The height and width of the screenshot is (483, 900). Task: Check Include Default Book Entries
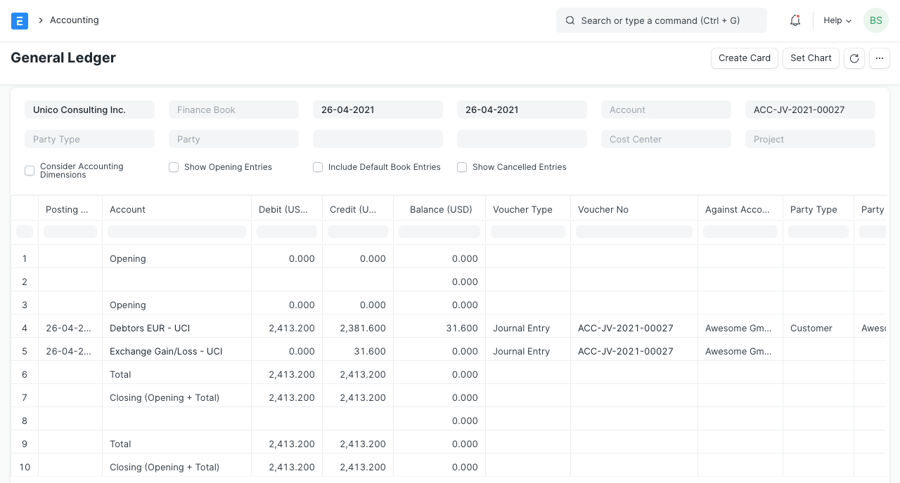[318, 167]
